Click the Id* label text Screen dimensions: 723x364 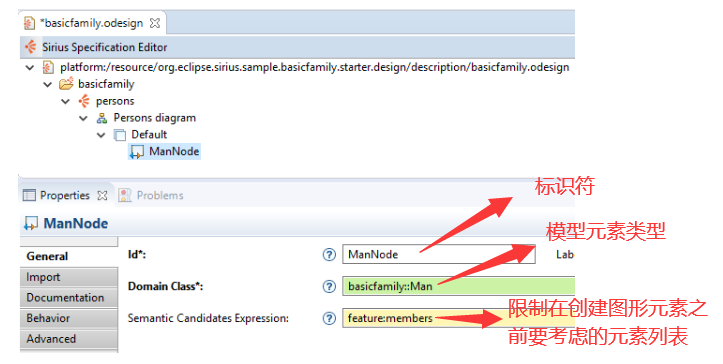[x=137, y=254]
